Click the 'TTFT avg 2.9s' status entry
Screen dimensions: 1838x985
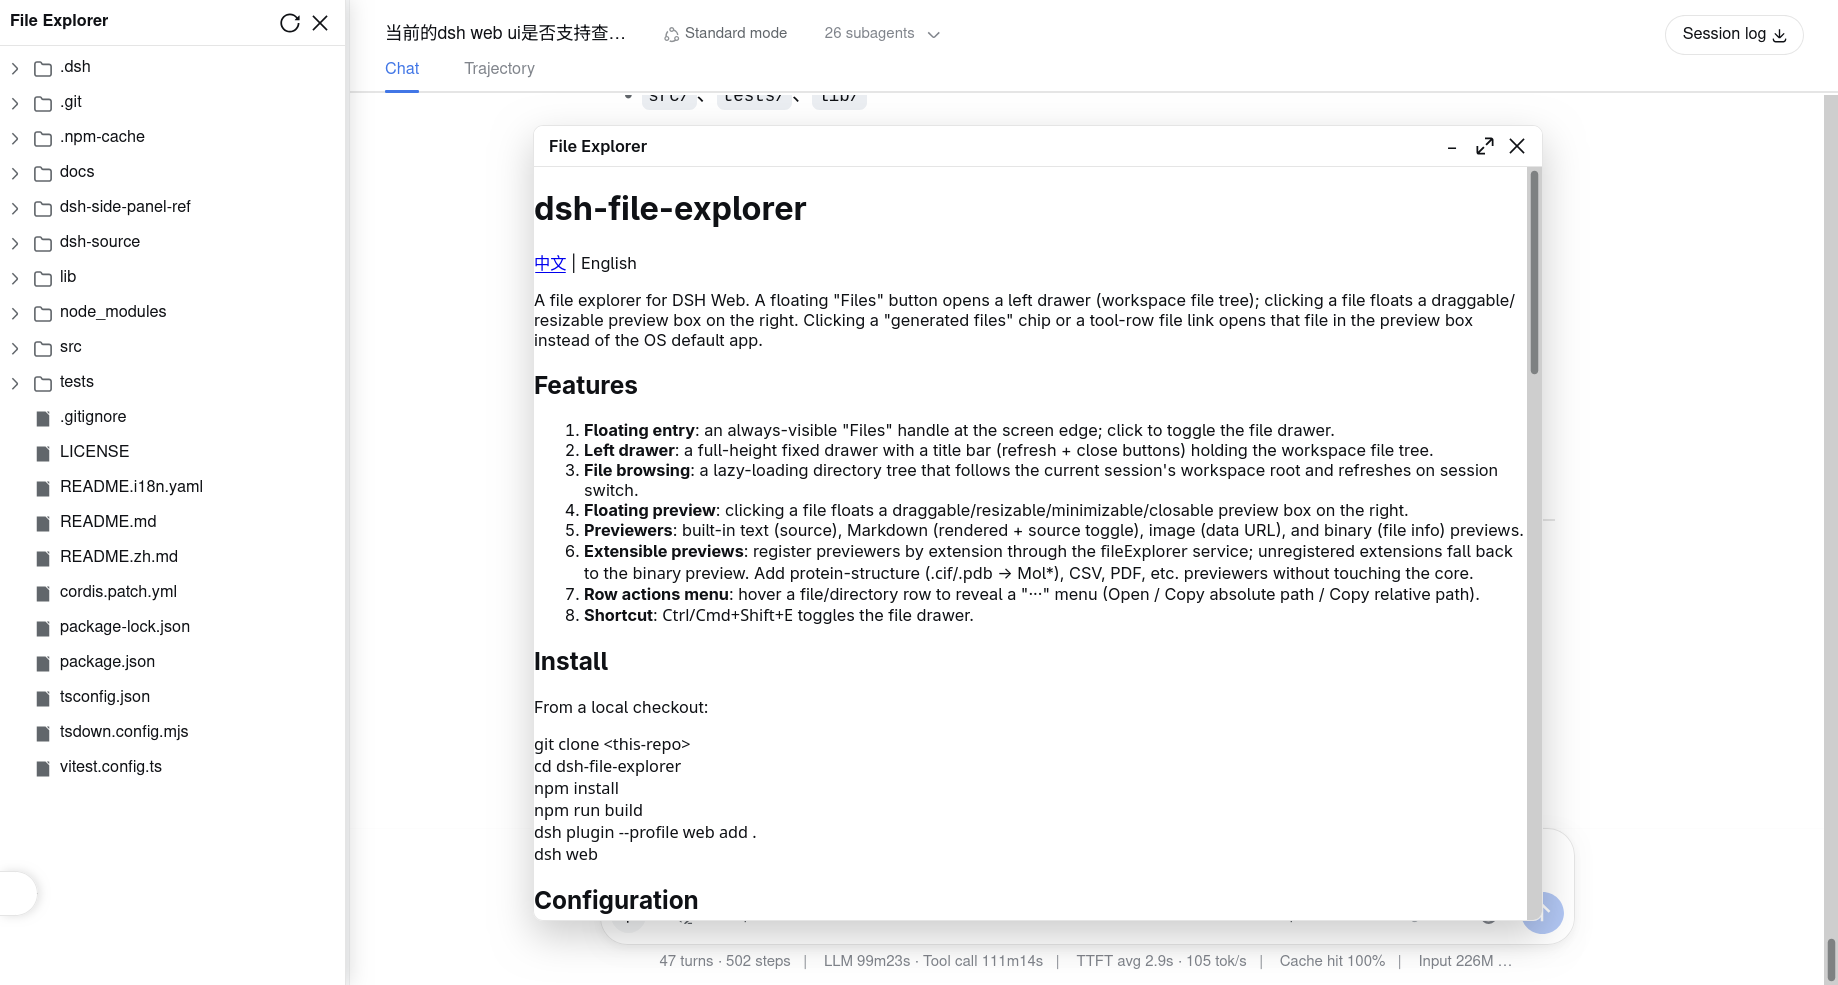(x=1125, y=961)
